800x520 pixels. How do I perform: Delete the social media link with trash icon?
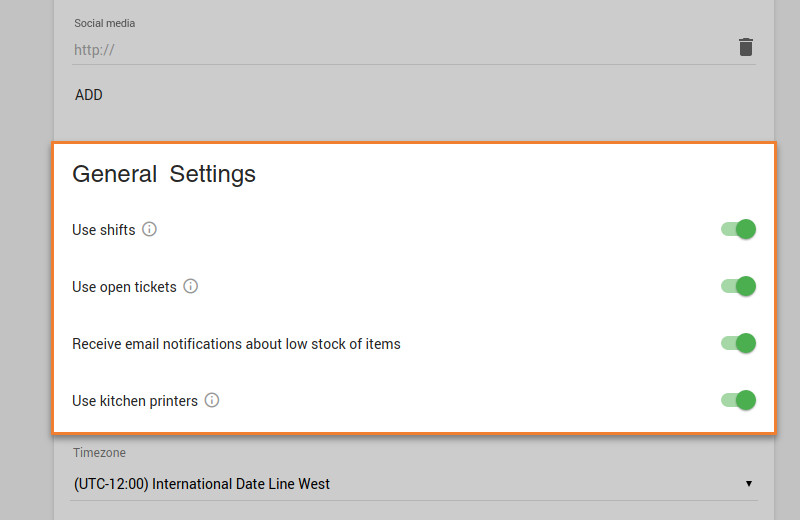click(745, 47)
